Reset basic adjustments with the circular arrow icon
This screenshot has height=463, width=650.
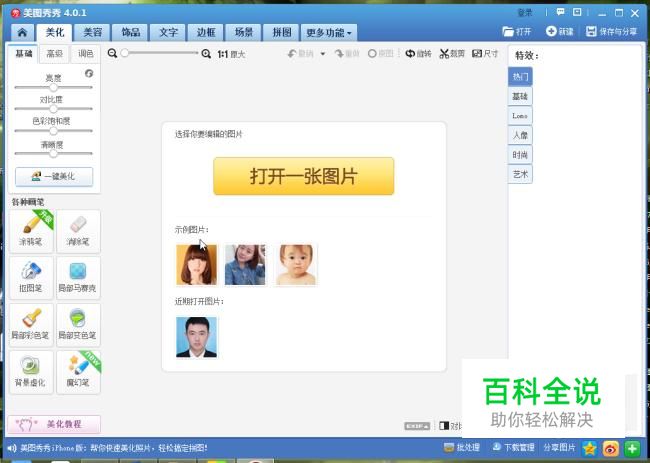point(89,73)
